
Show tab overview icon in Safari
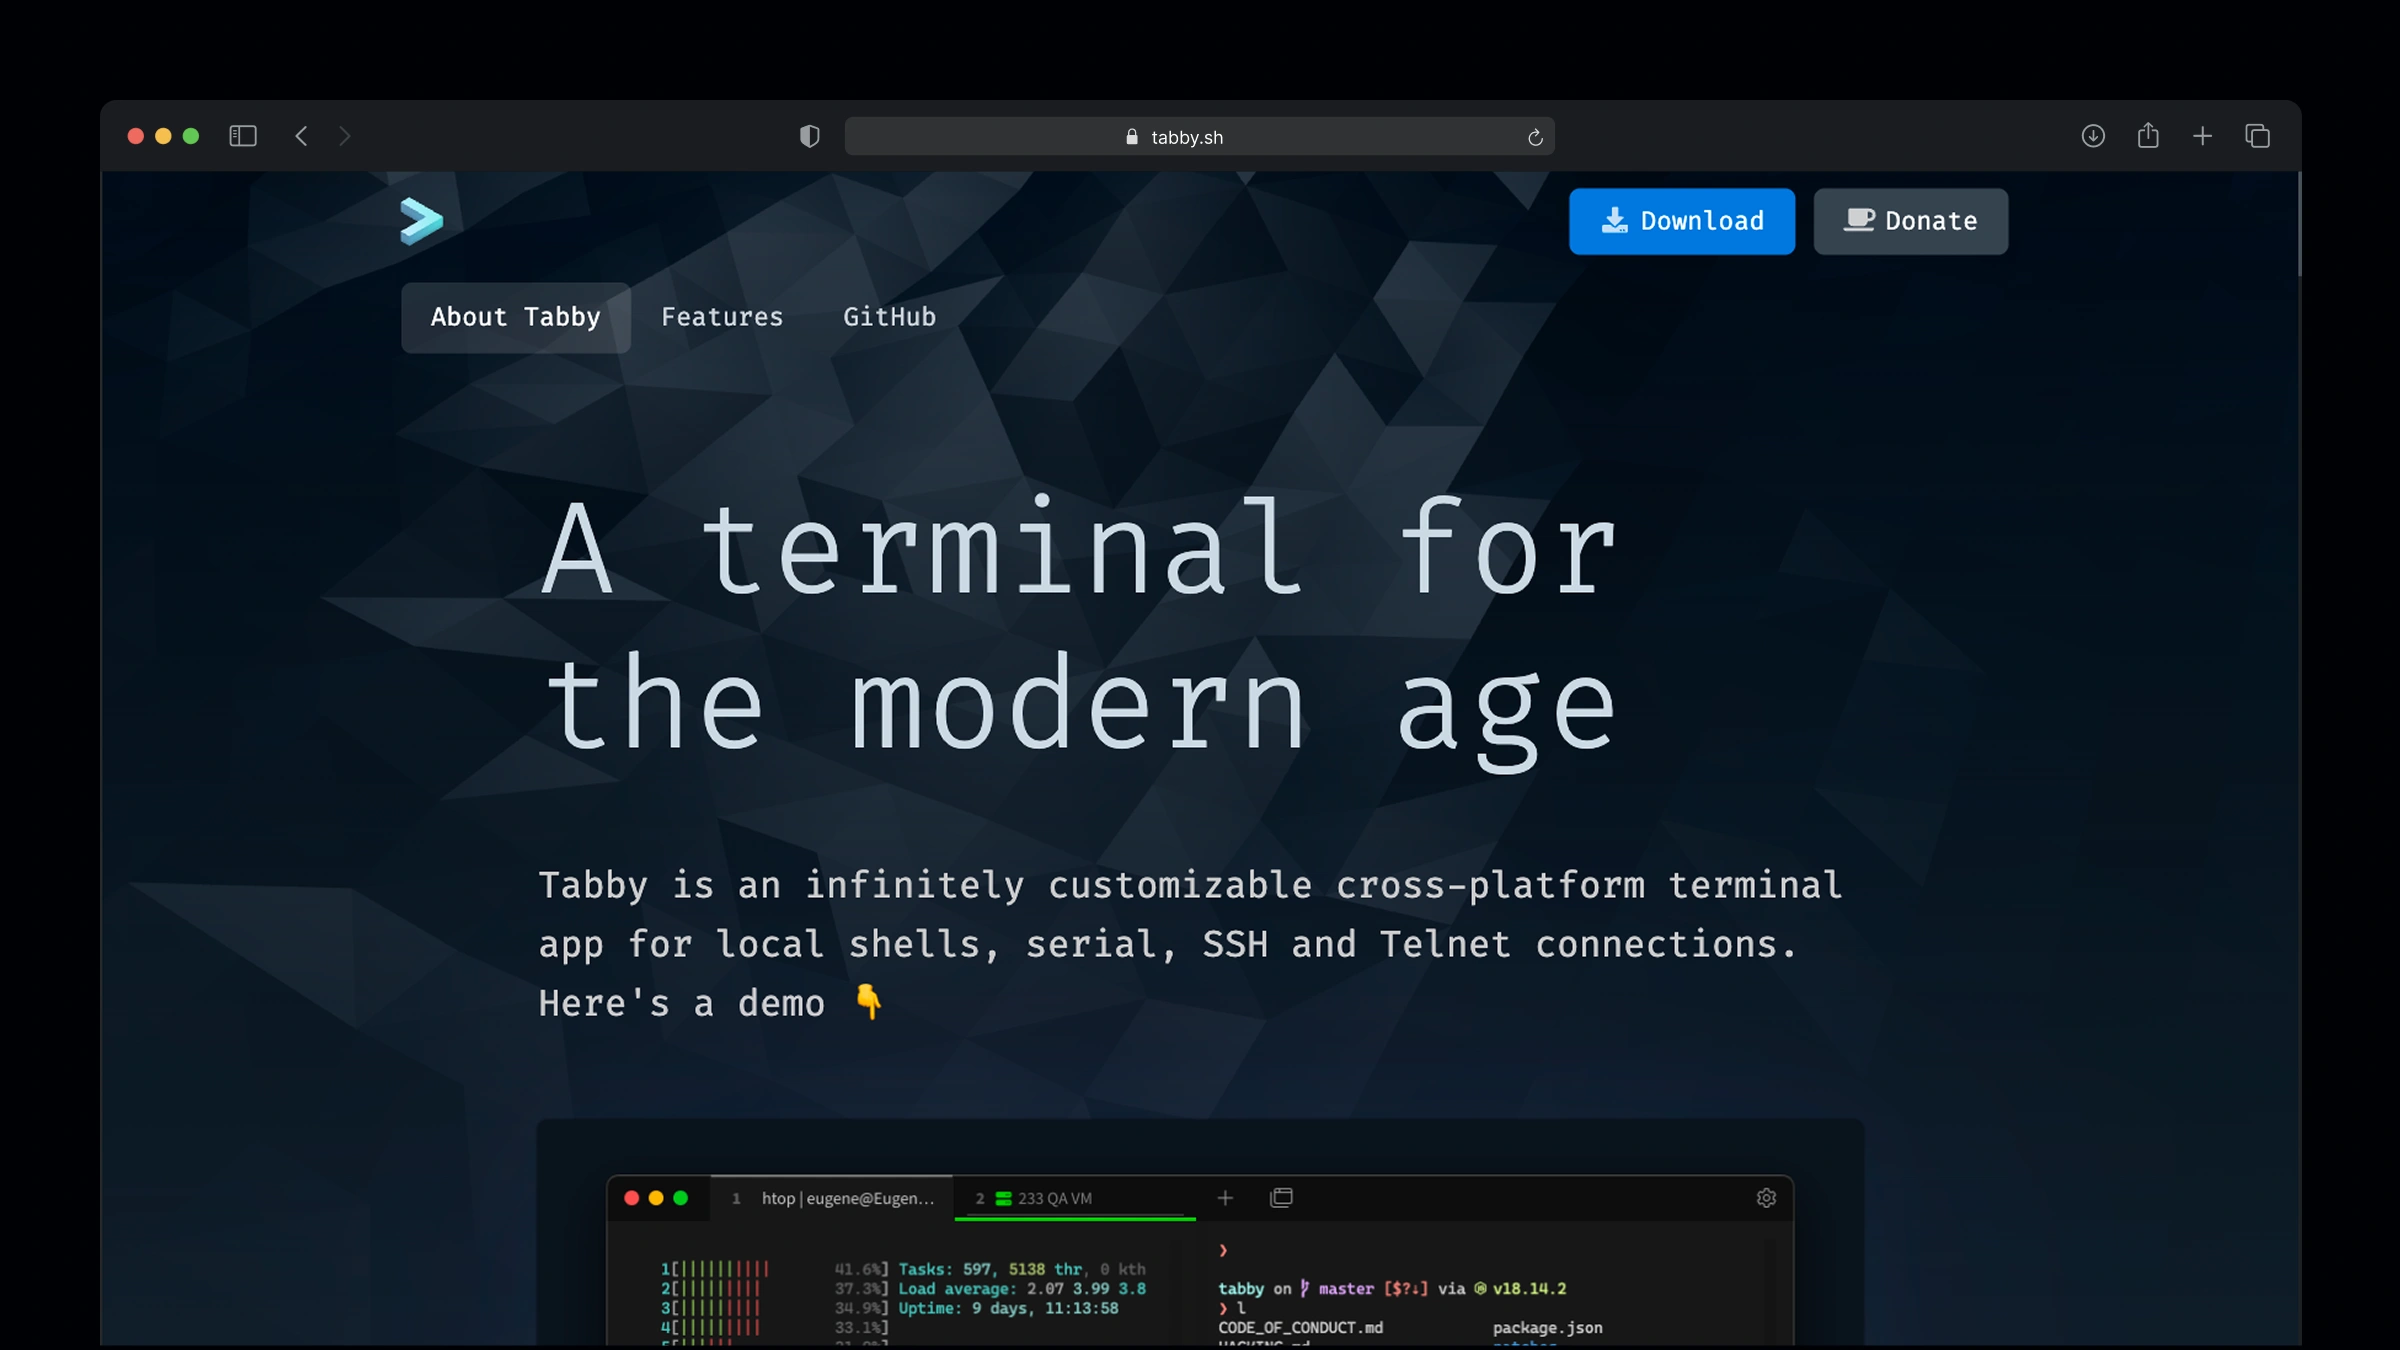coord(2257,136)
